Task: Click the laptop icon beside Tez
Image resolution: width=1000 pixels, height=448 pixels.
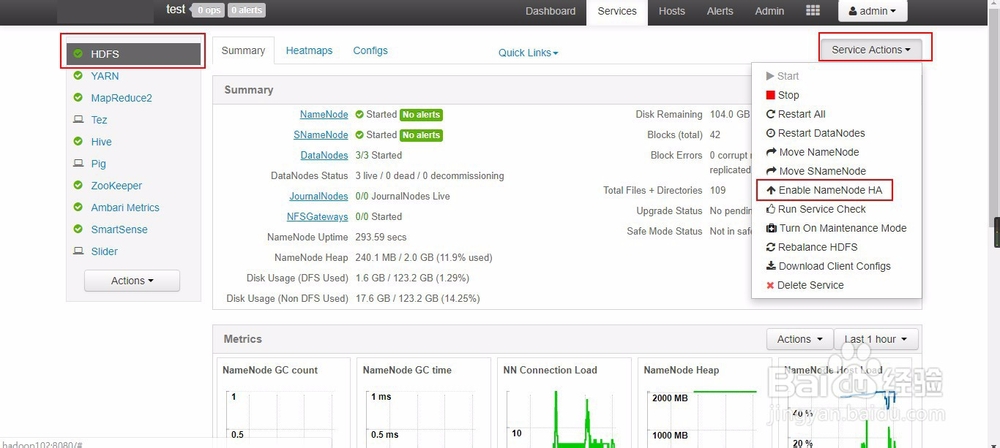Action: [x=78, y=120]
